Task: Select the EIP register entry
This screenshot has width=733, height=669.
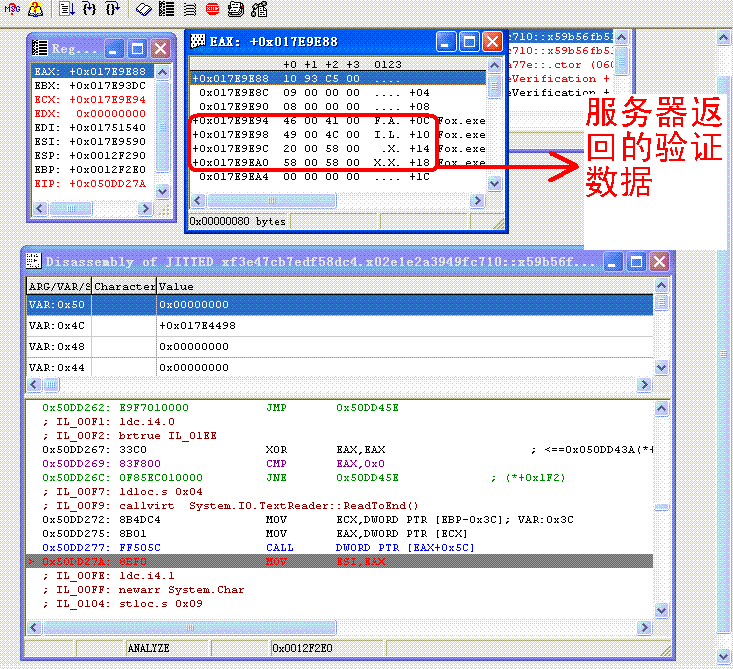Action: click(x=89, y=184)
